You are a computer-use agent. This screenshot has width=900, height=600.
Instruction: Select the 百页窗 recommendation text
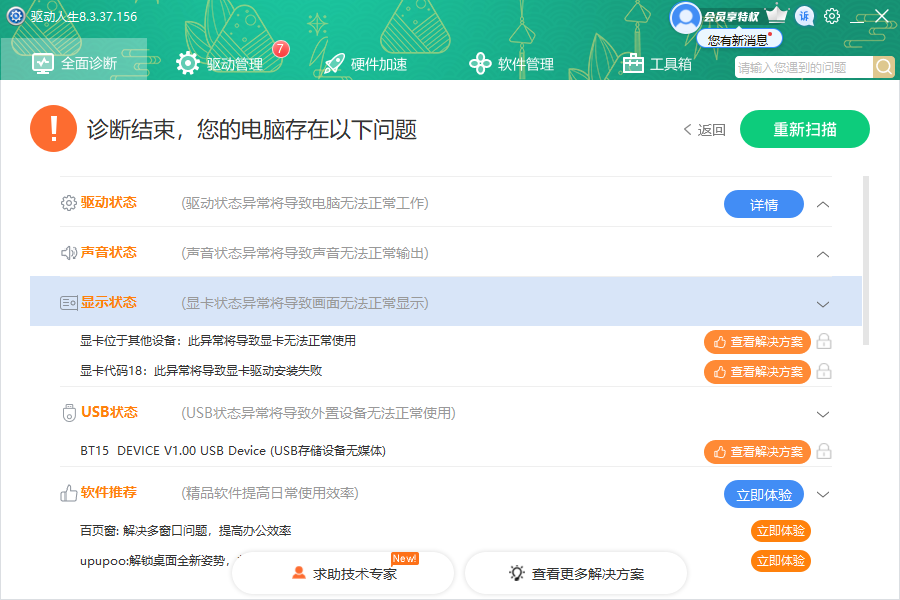pos(185,531)
